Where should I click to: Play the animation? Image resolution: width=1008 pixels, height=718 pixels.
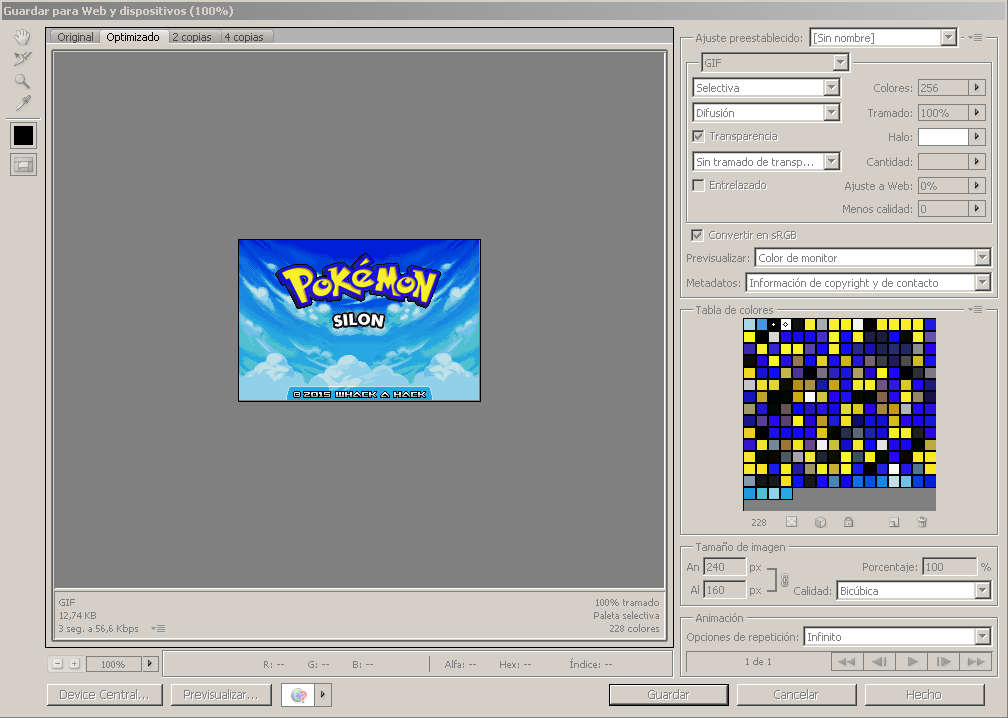pos(912,661)
